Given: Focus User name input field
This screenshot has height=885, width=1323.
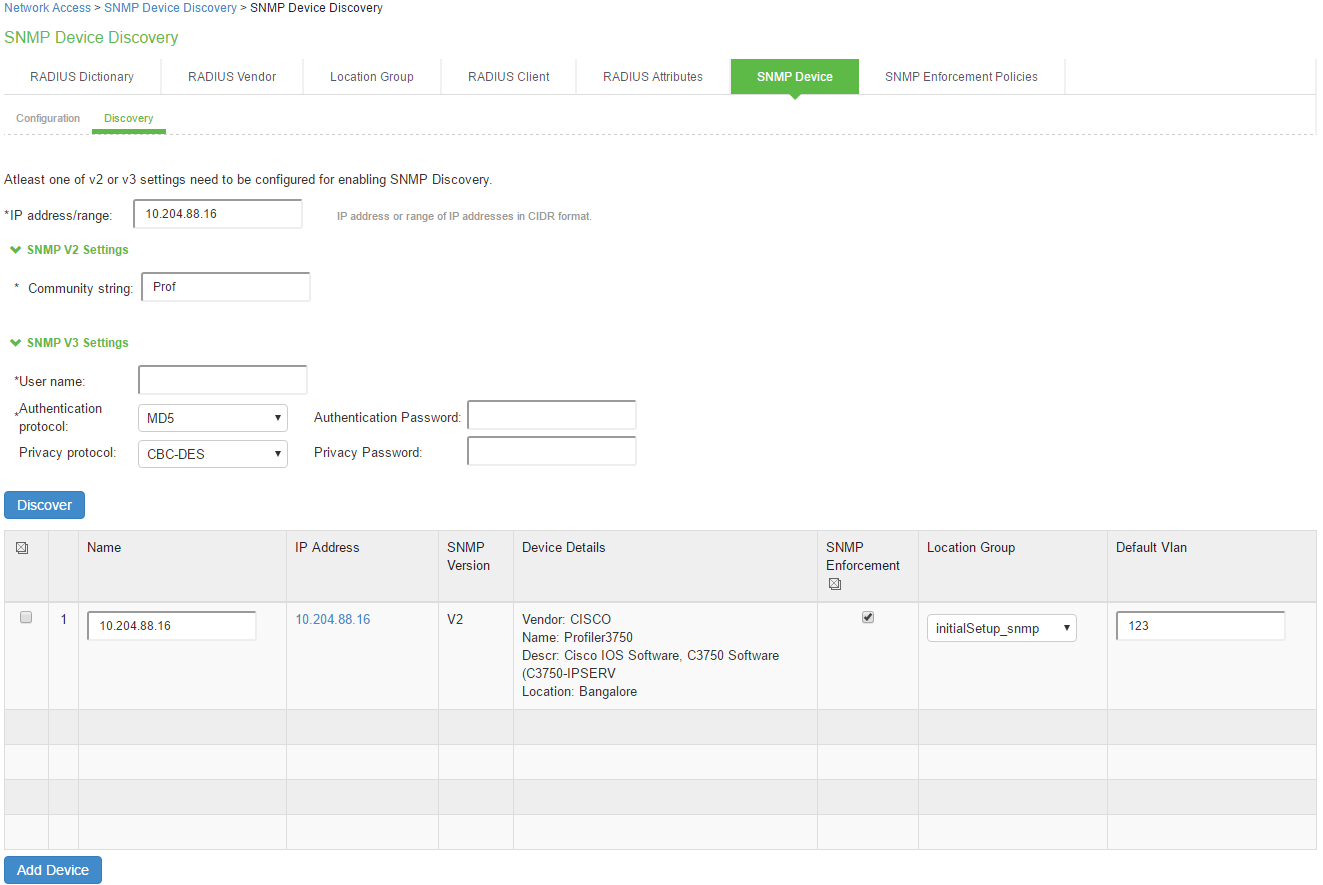Looking at the screenshot, I should click(x=223, y=380).
